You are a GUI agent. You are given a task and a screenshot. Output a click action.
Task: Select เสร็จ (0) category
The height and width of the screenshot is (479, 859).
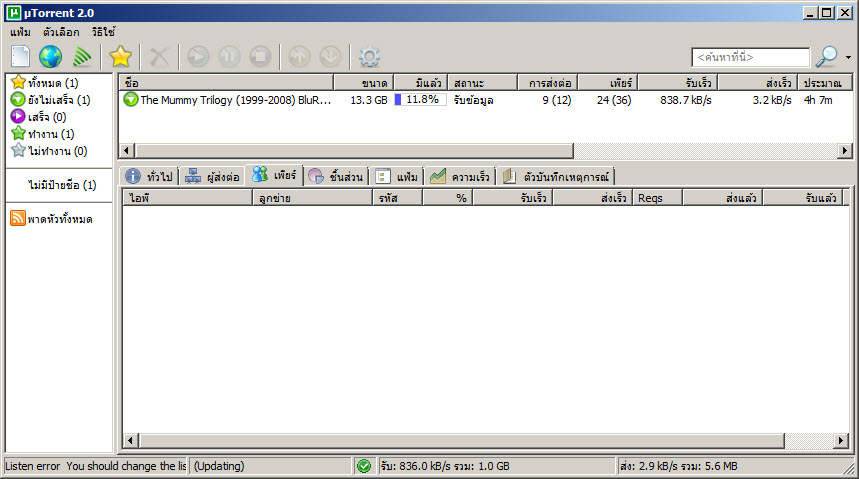(x=39, y=117)
